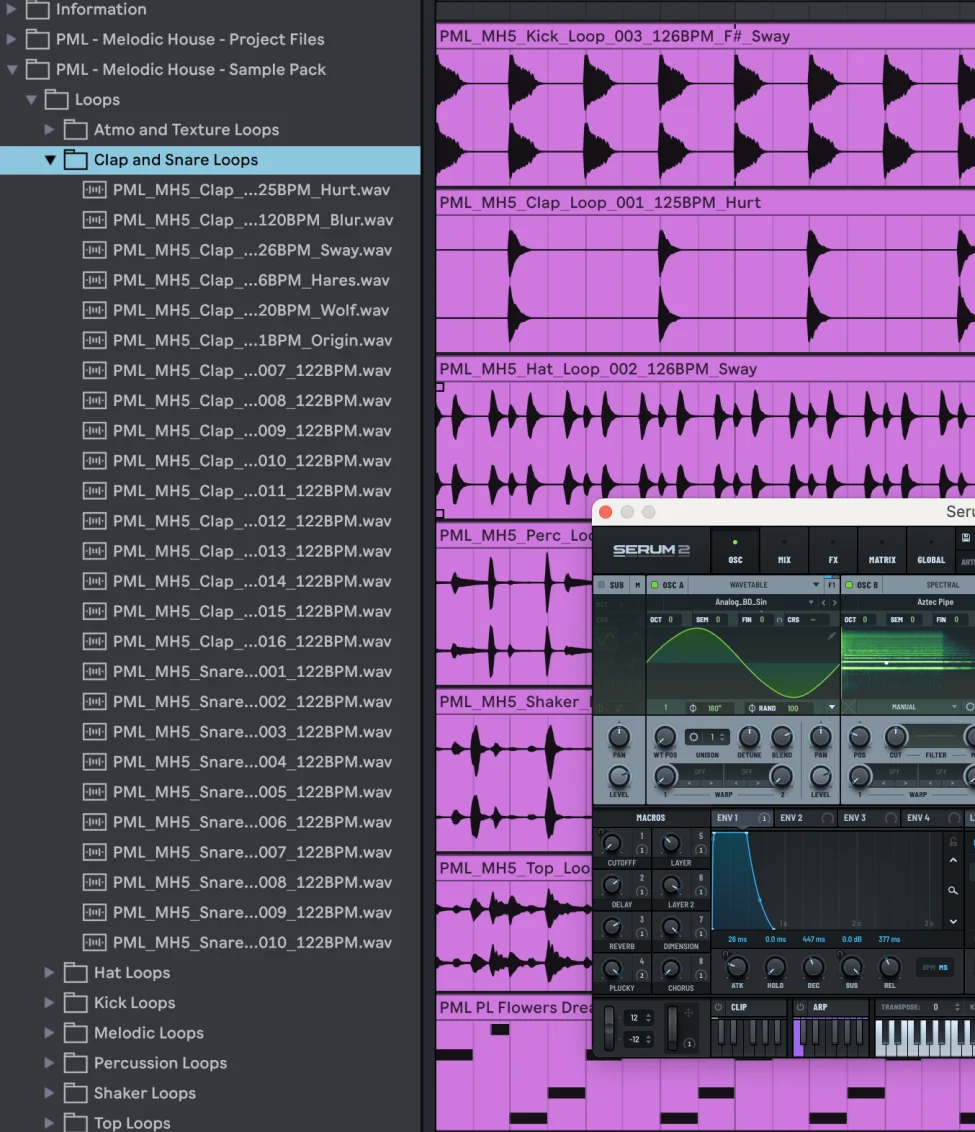The height and width of the screenshot is (1132, 975).
Task: Click the ENV 1 modulation count badge
Action: pos(764,818)
